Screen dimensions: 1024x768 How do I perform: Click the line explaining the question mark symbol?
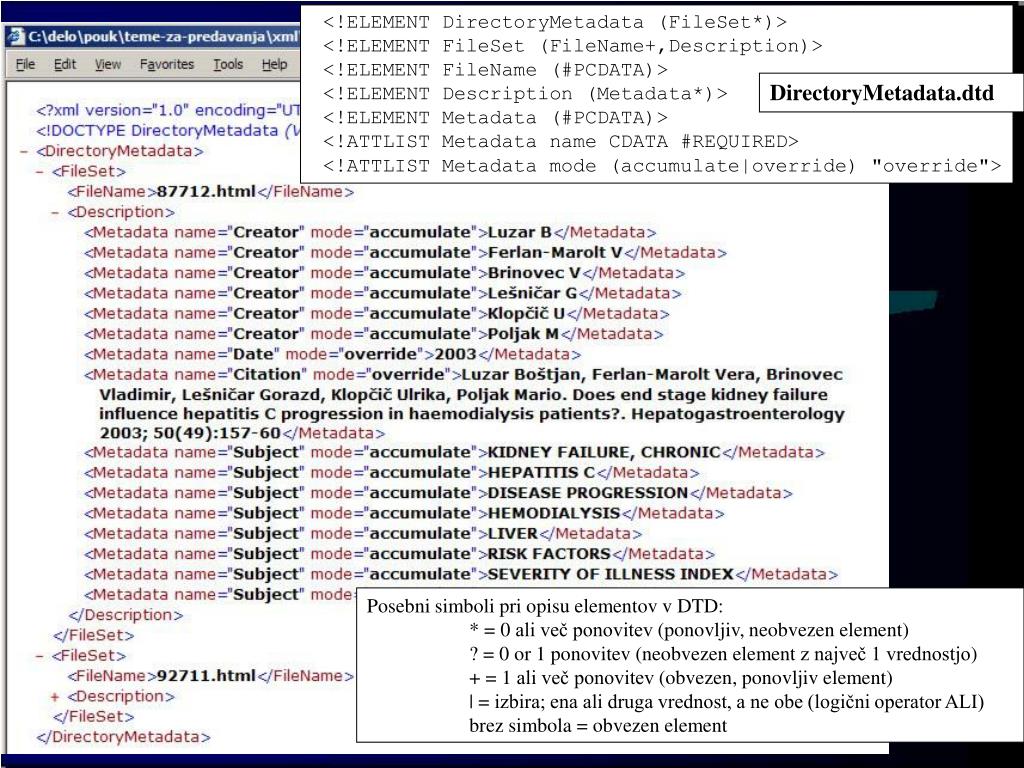click(x=723, y=654)
